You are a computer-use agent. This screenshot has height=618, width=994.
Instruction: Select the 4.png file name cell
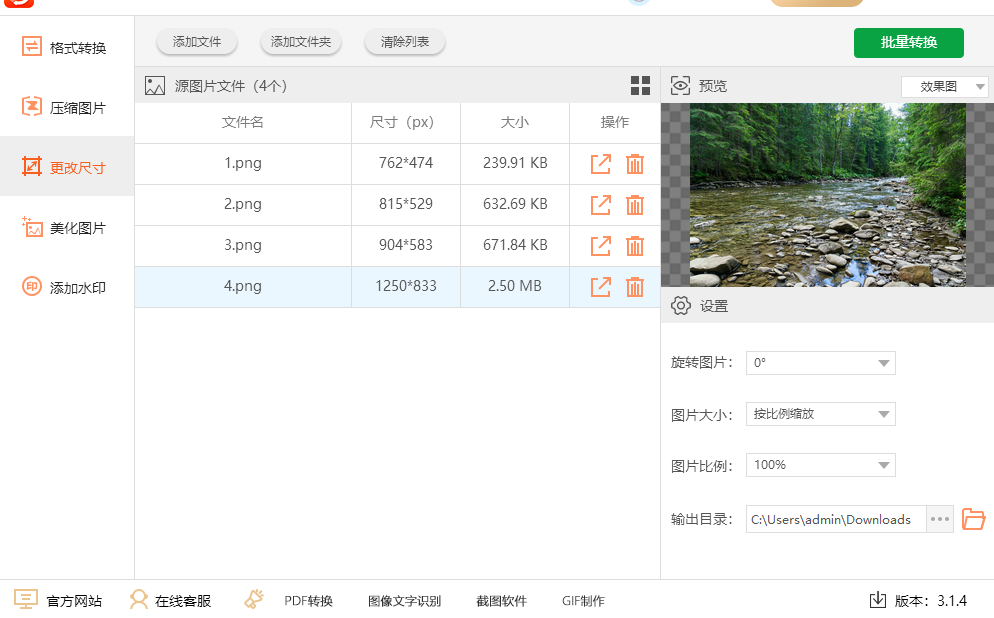tap(243, 286)
